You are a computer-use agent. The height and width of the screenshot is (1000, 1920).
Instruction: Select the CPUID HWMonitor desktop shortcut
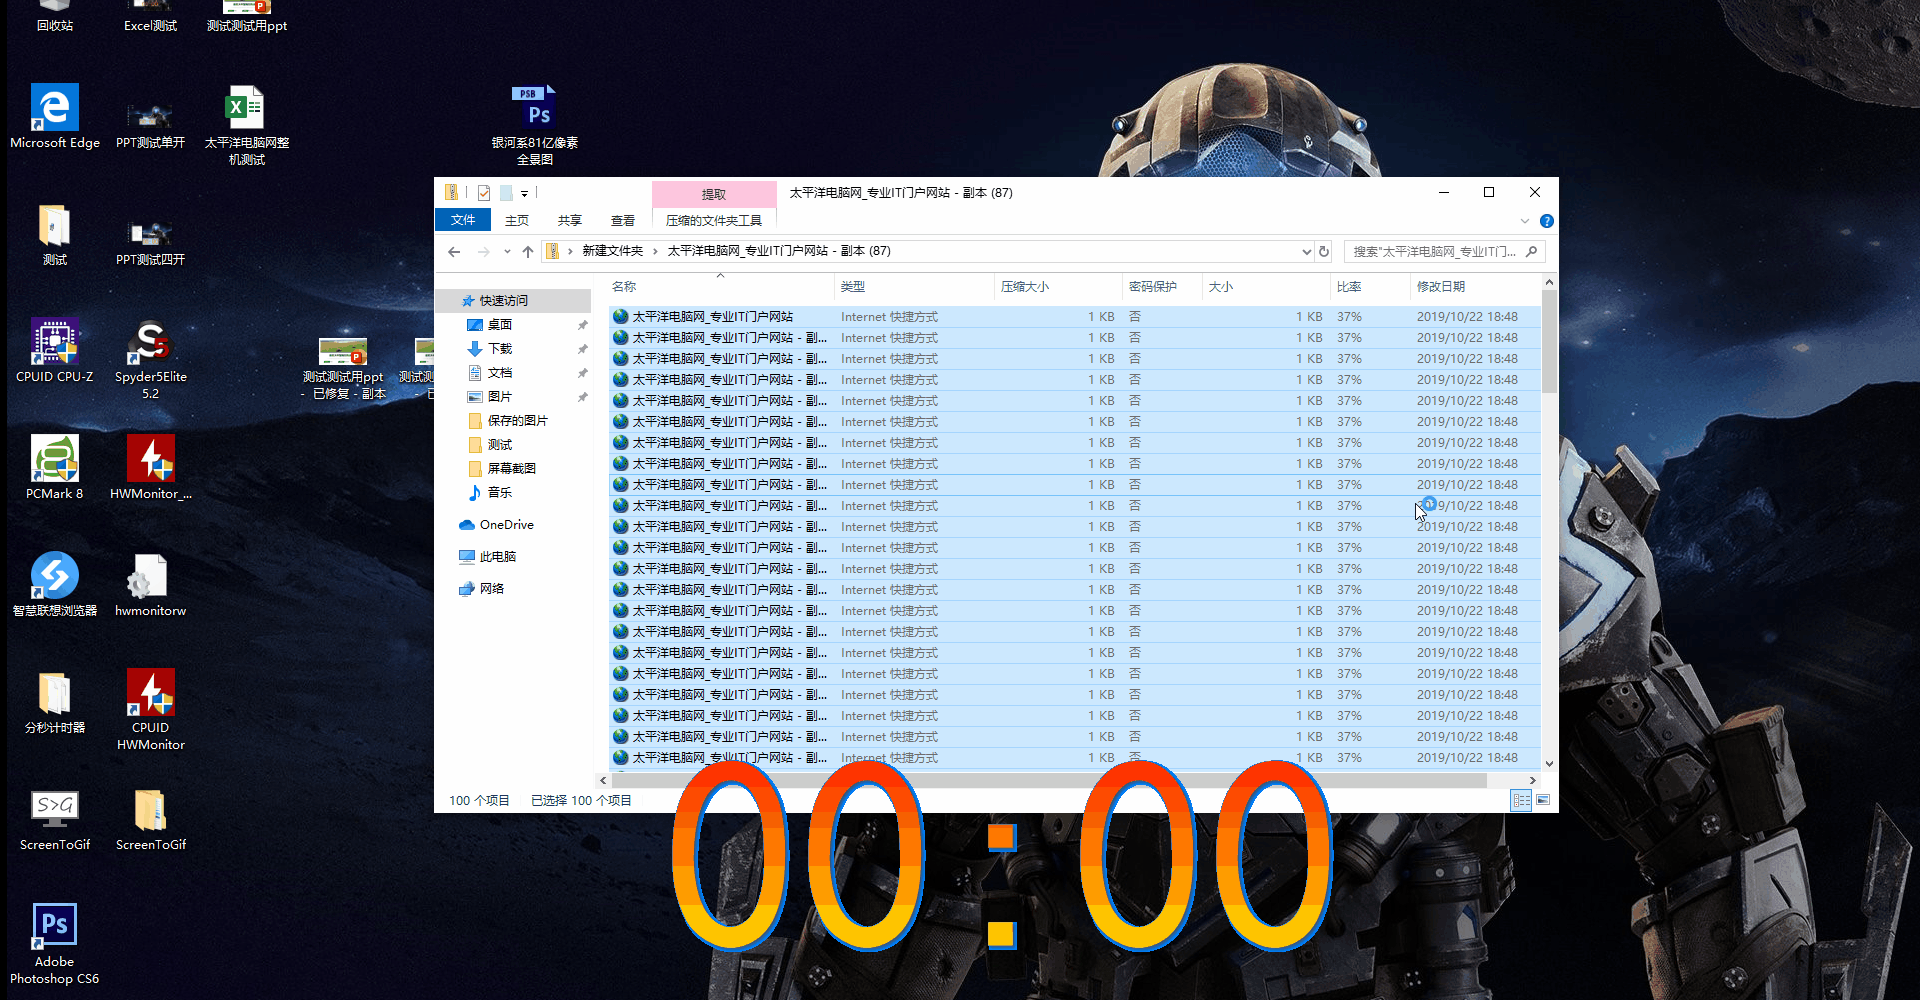(x=151, y=708)
